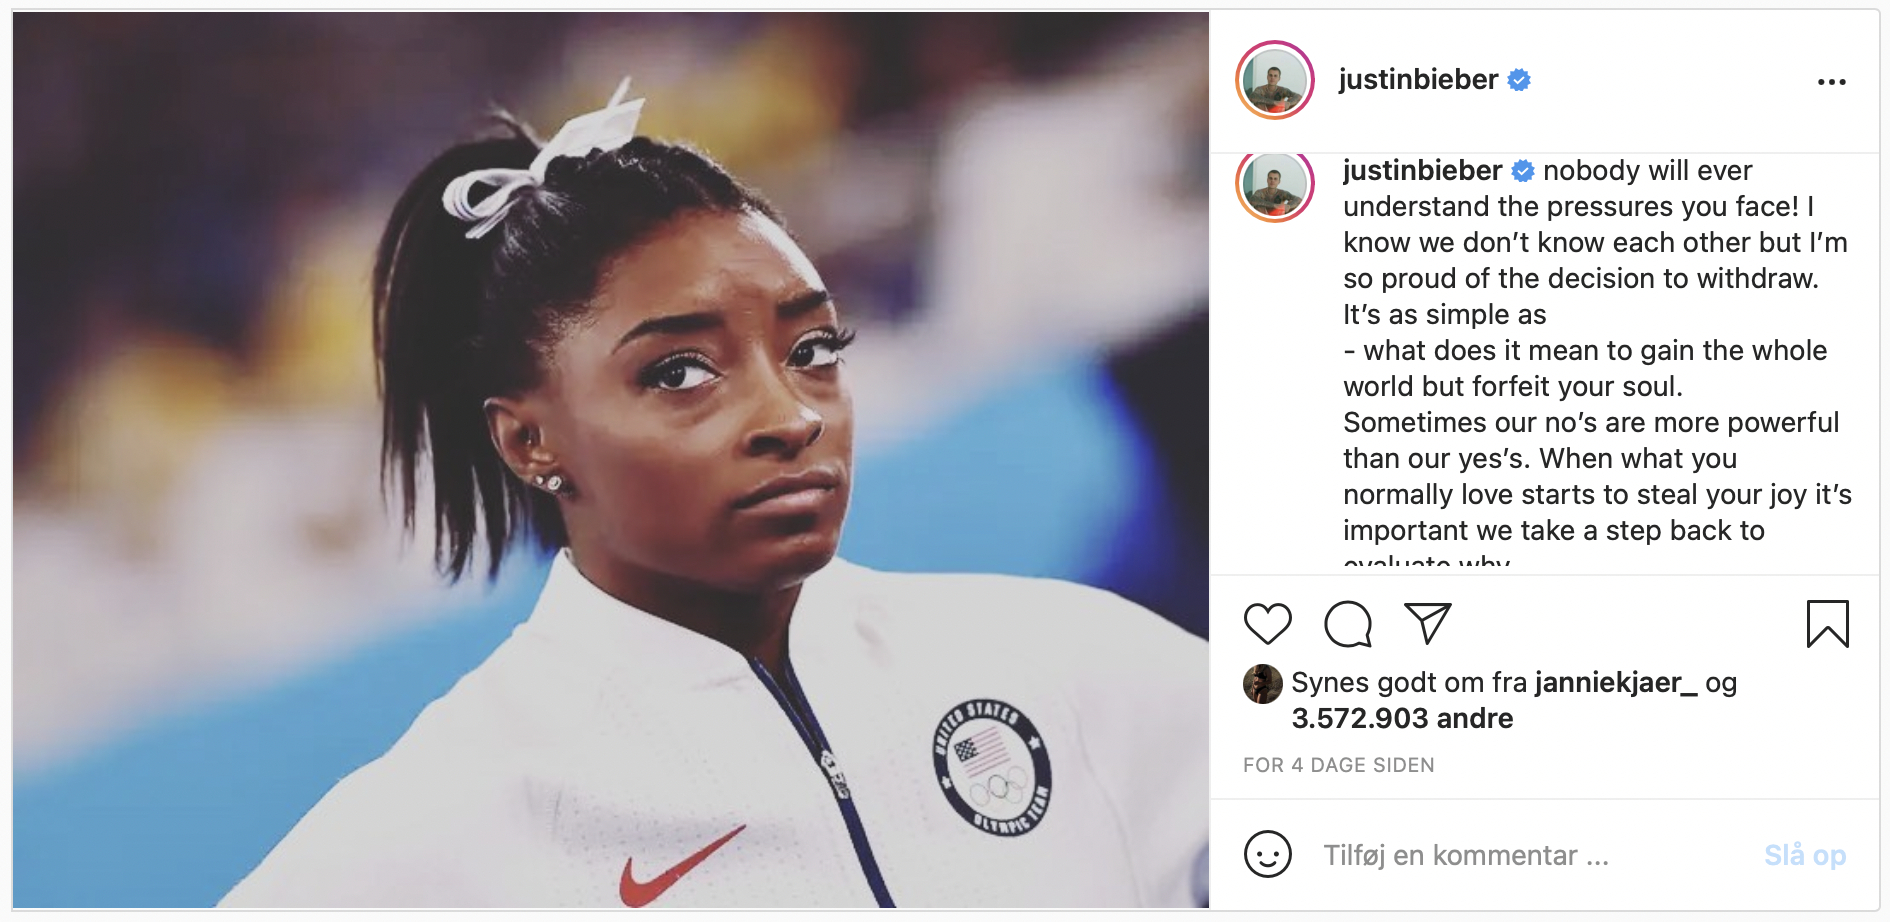The height and width of the screenshot is (922, 1890).
Task: Click the header justinbieber profile avatar
Action: [x=1274, y=80]
